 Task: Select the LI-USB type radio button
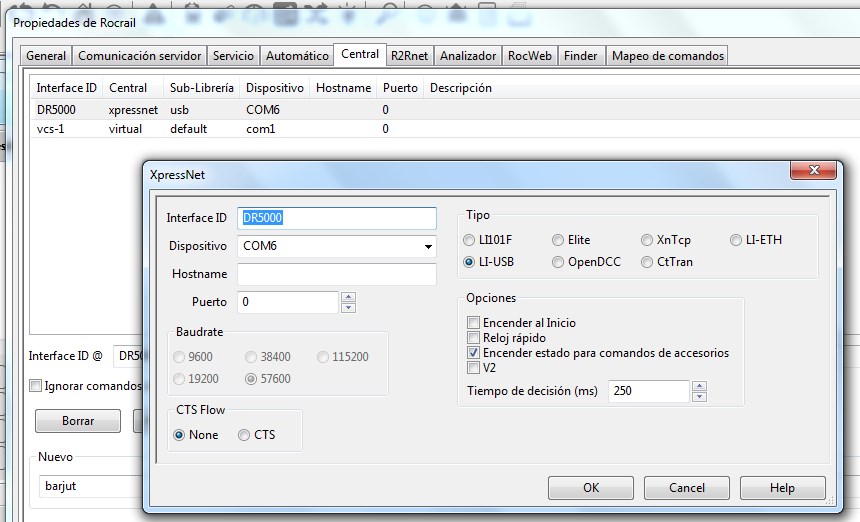click(x=469, y=262)
